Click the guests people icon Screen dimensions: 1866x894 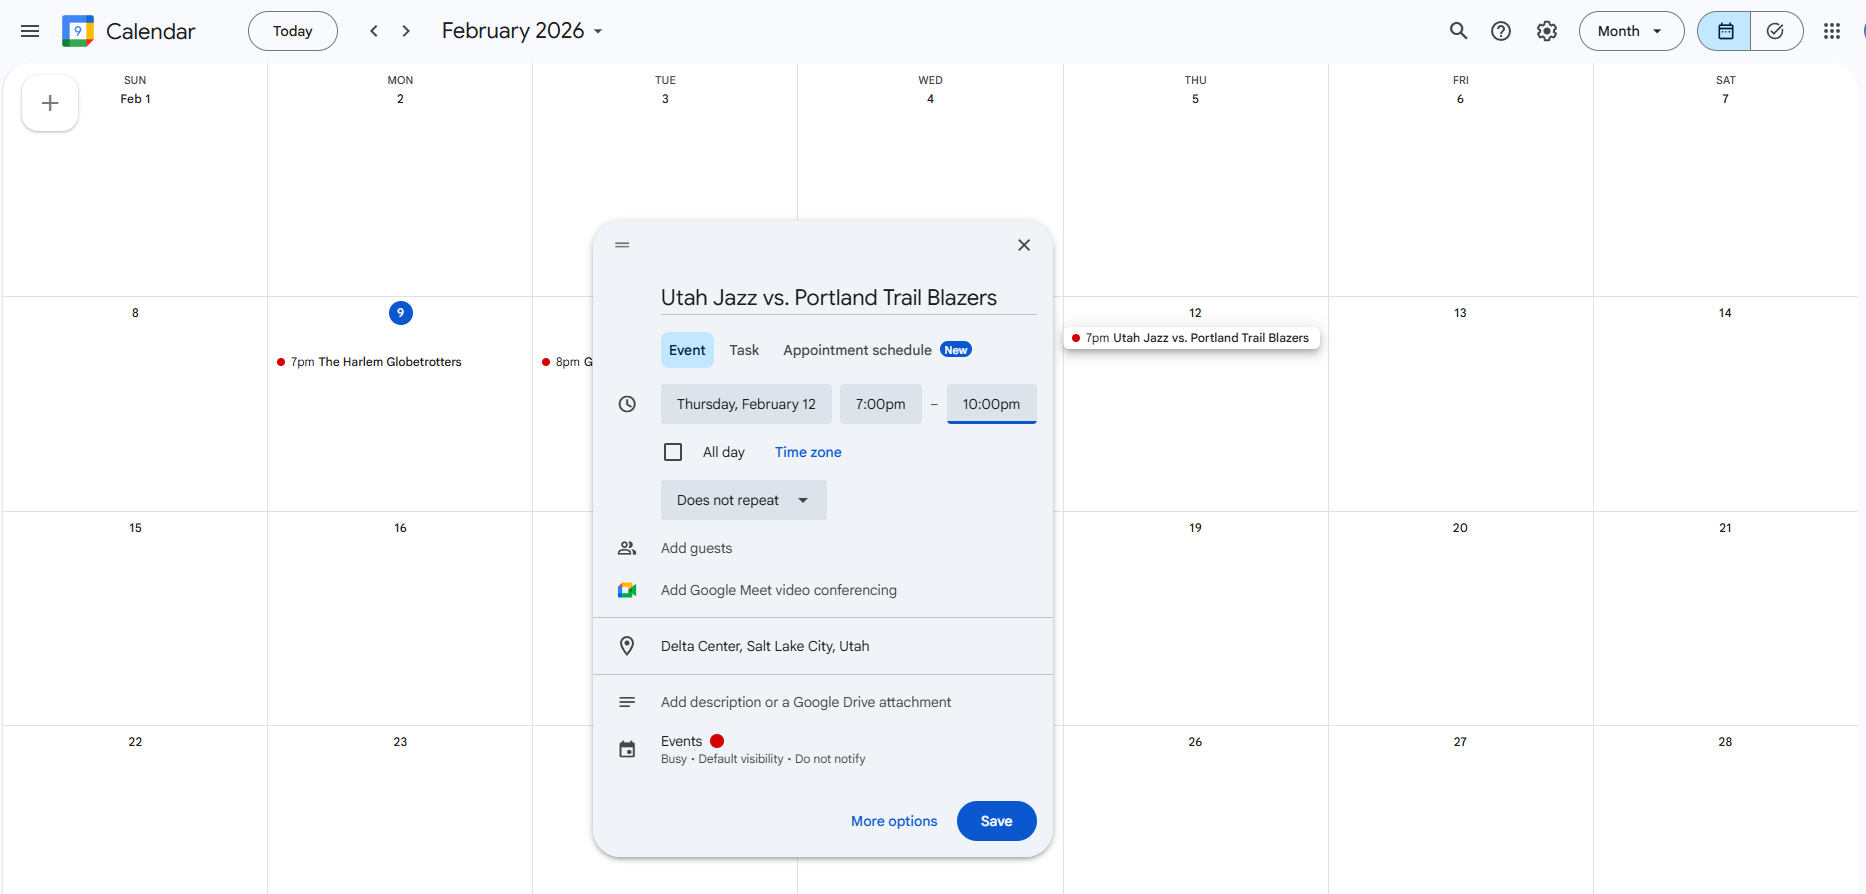(627, 548)
